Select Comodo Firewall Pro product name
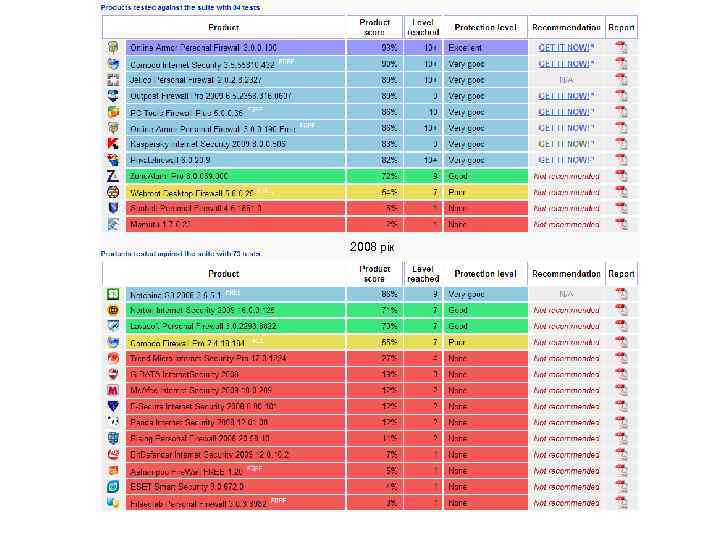The width and height of the screenshot is (720, 540). click(x=187, y=343)
